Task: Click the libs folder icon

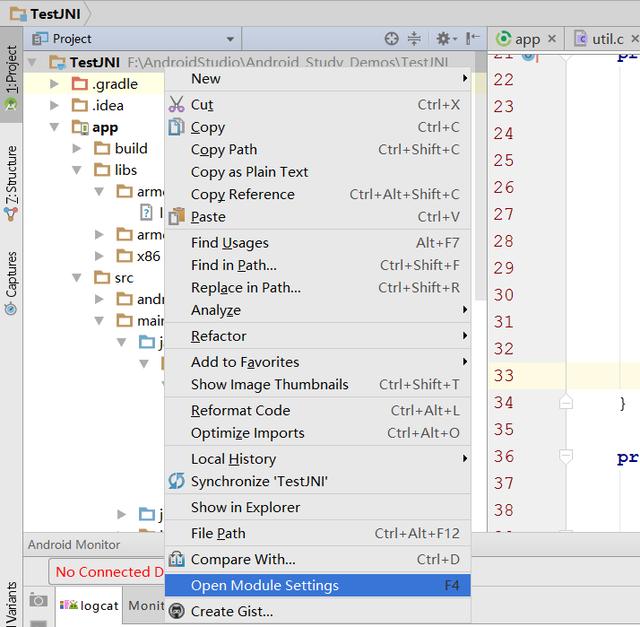Action: (102, 170)
